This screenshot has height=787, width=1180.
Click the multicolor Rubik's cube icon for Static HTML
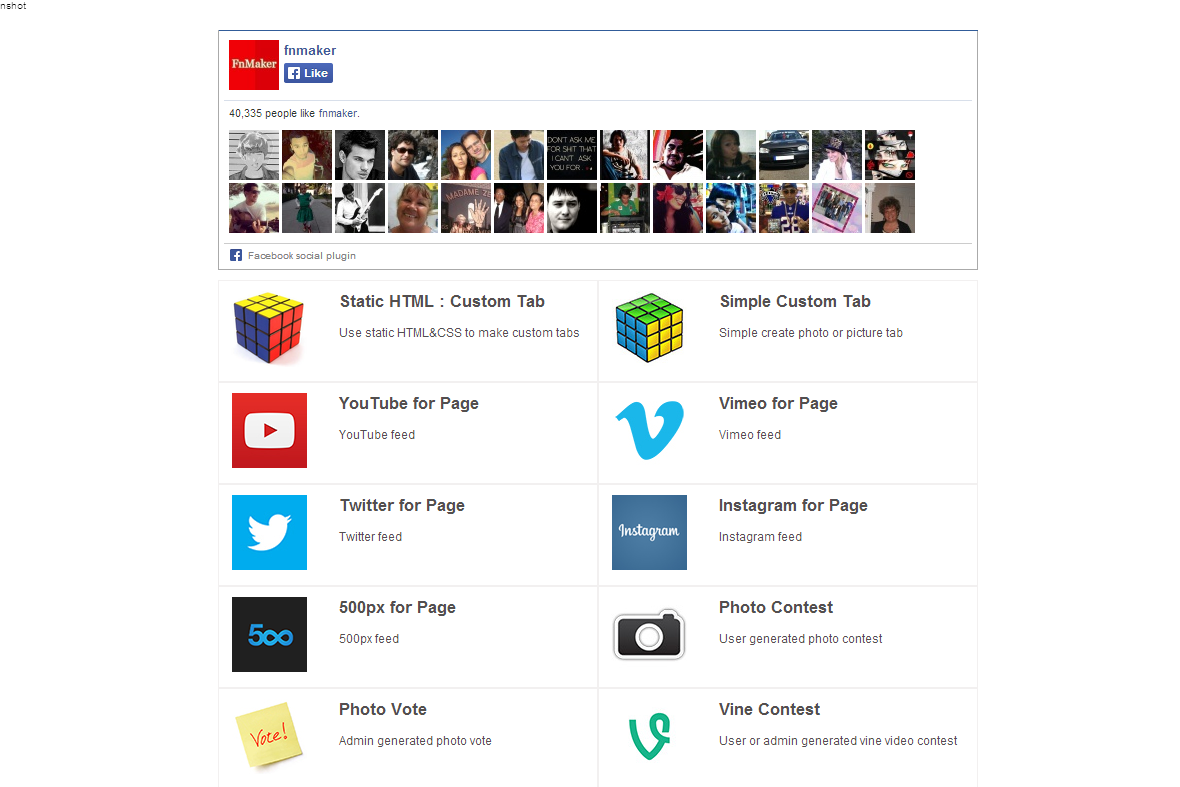pos(269,328)
